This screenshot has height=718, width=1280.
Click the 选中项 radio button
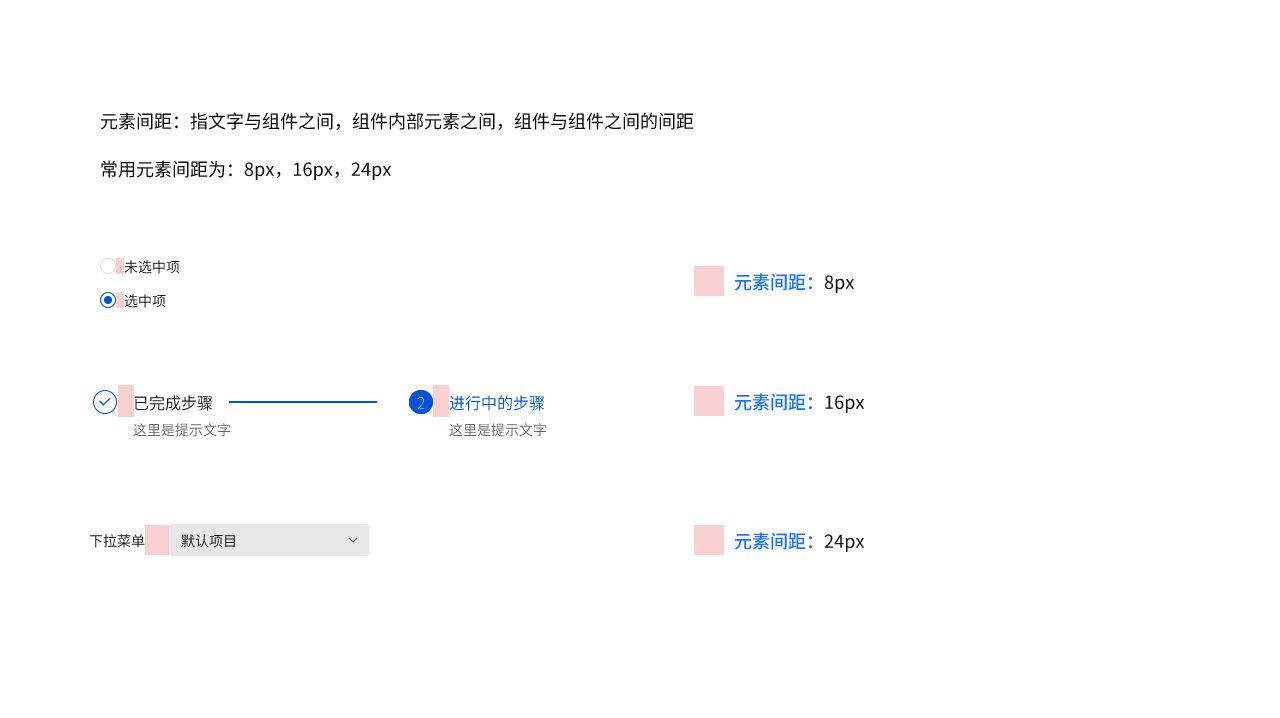tap(108, 300)
